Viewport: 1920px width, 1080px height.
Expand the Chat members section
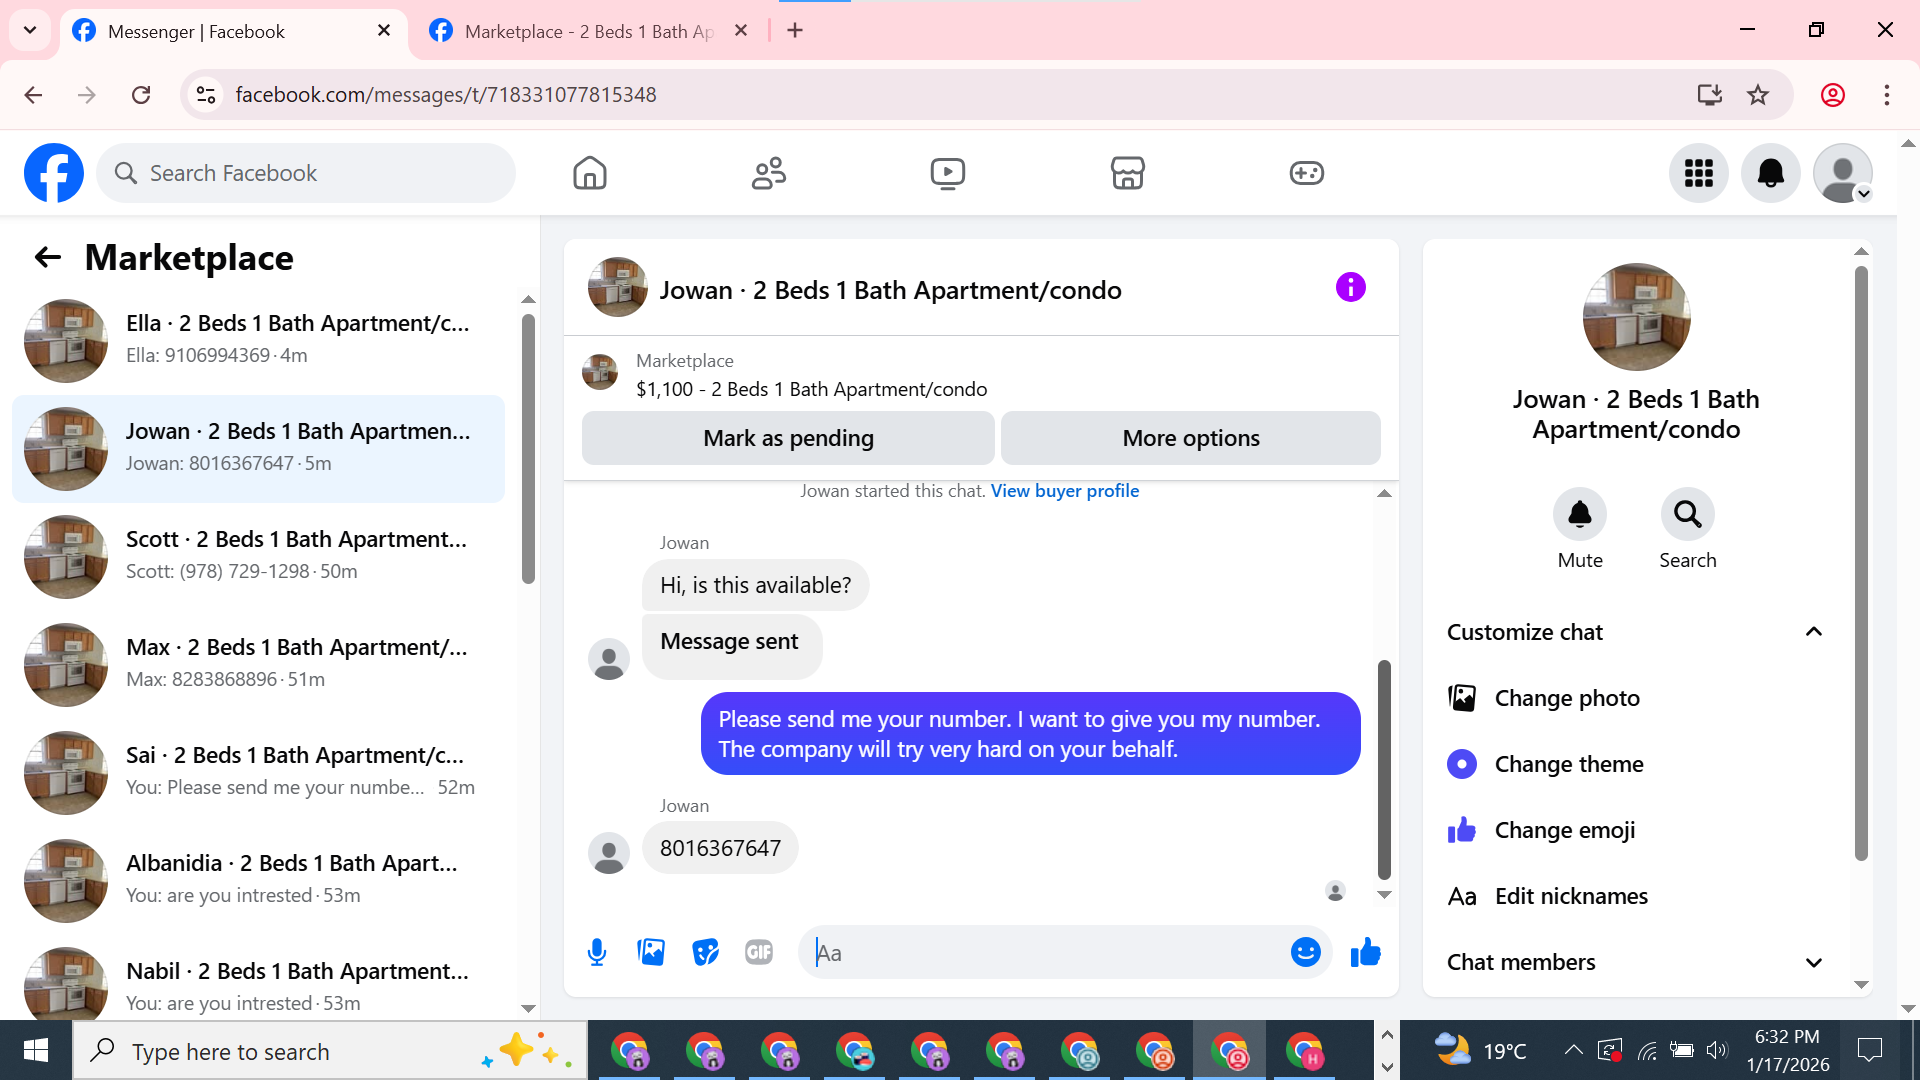point(1813,962)
